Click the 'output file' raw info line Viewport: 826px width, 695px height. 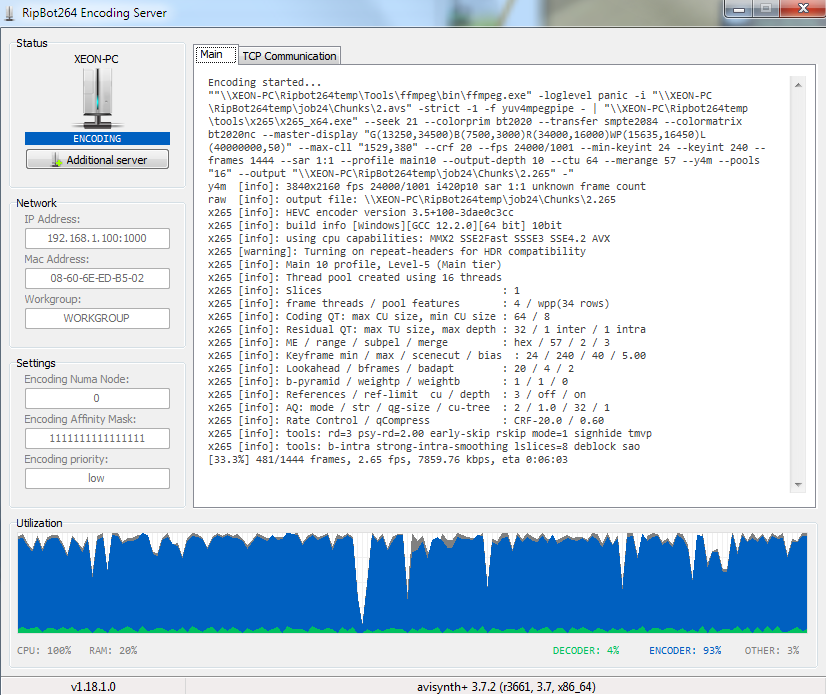412,199
